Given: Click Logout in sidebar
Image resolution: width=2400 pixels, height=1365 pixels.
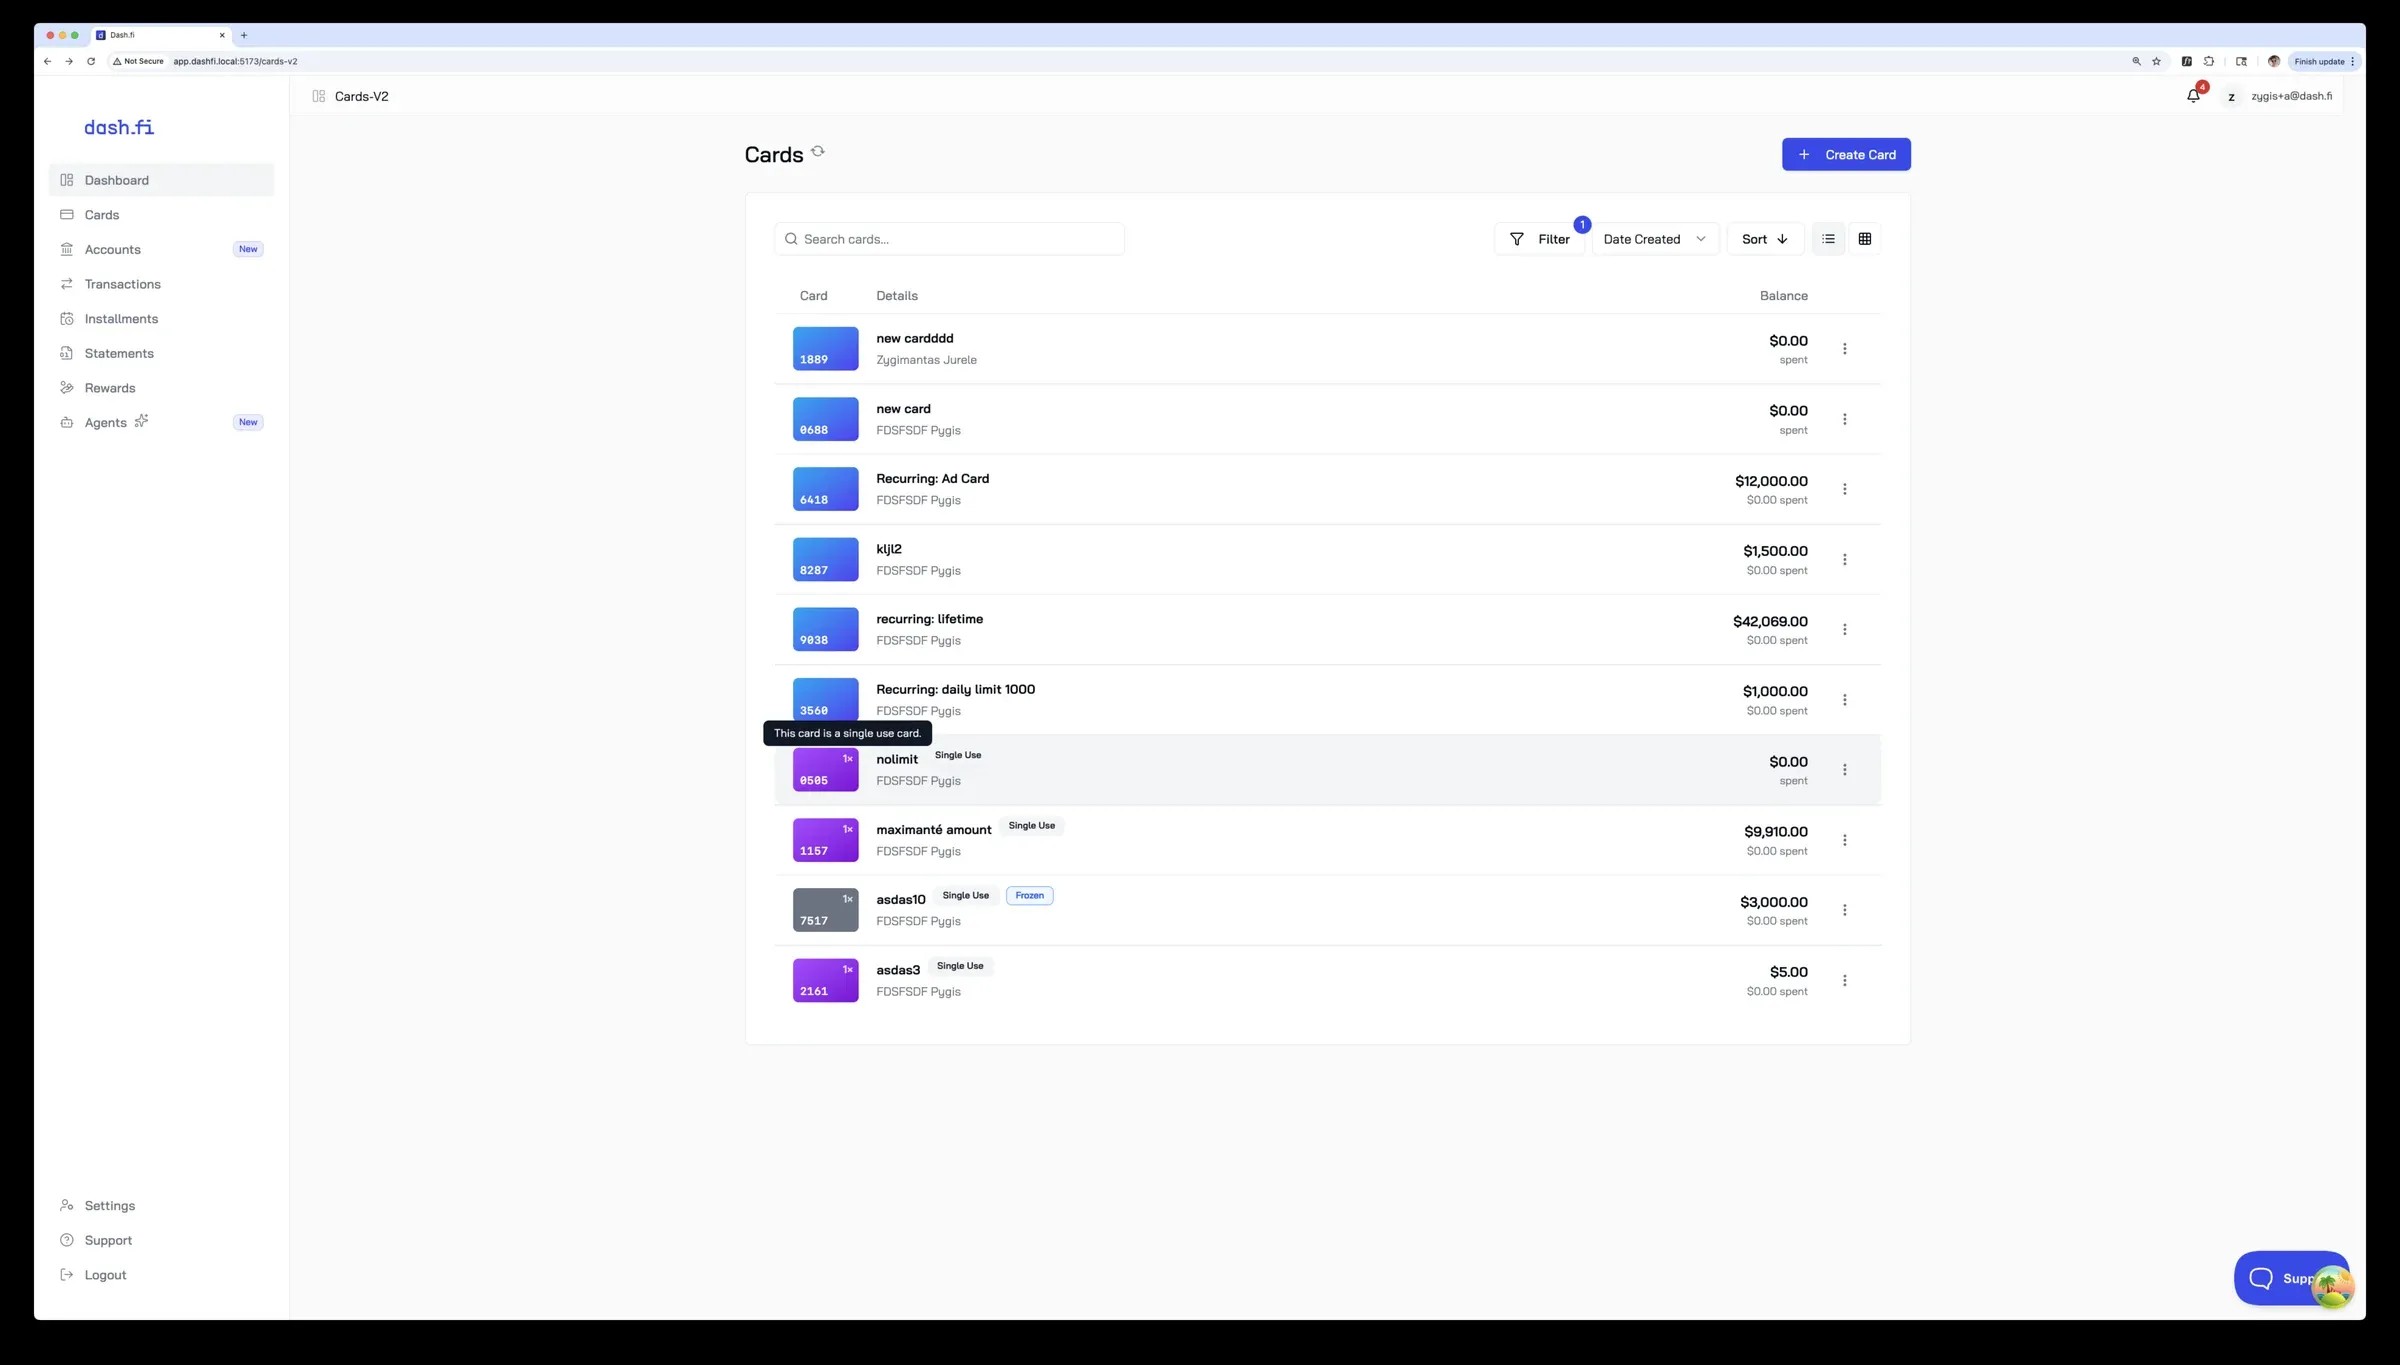Looking at the screenshot, I should tap(161, 1275).
